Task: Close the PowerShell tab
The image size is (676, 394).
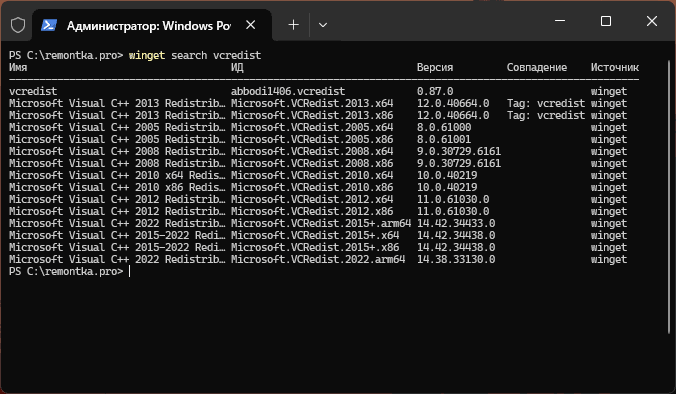Action: pyautogui.click(x=250, y=25)
